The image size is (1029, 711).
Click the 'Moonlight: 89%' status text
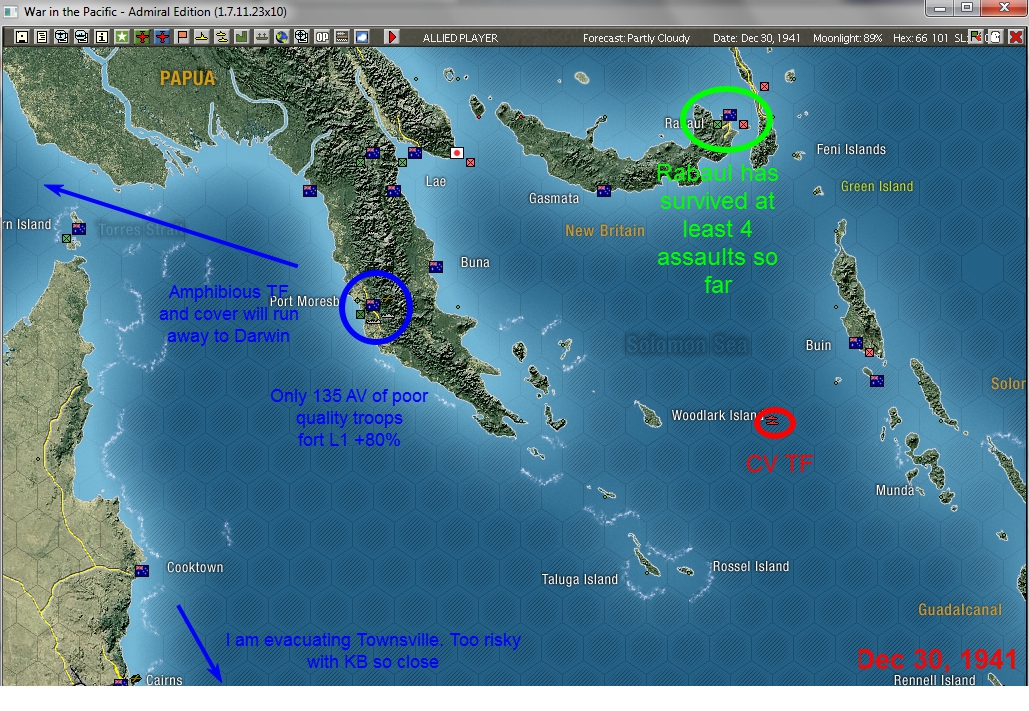(847, 38)
